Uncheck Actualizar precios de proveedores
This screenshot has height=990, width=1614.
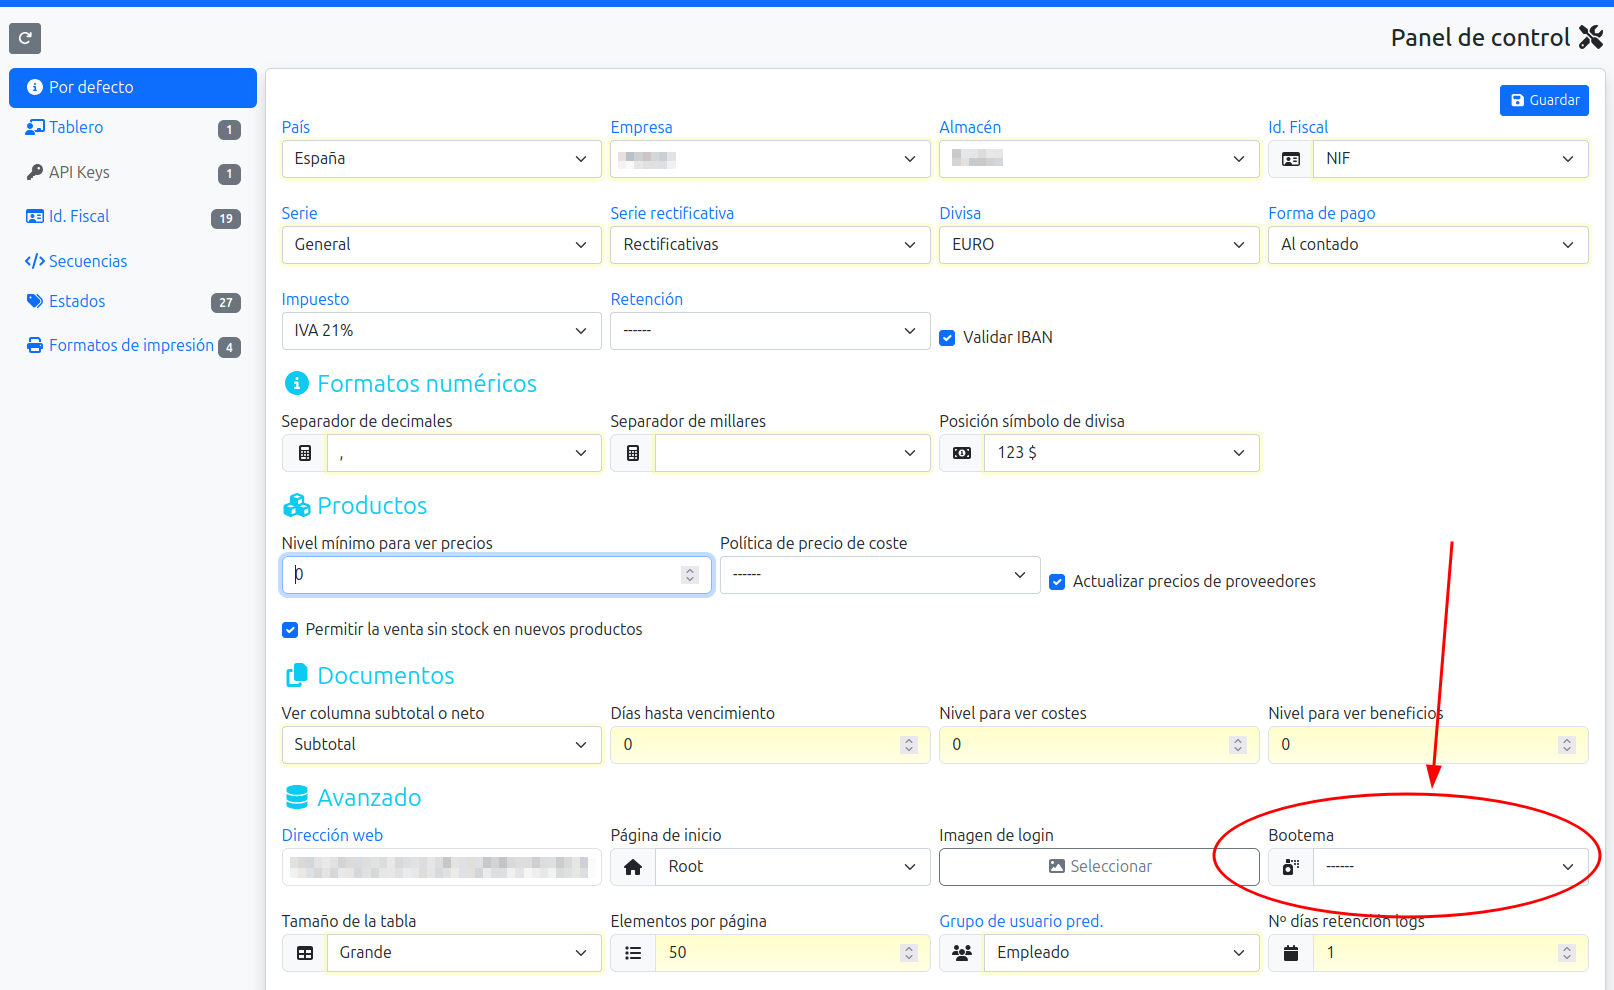click(1057, 582)
